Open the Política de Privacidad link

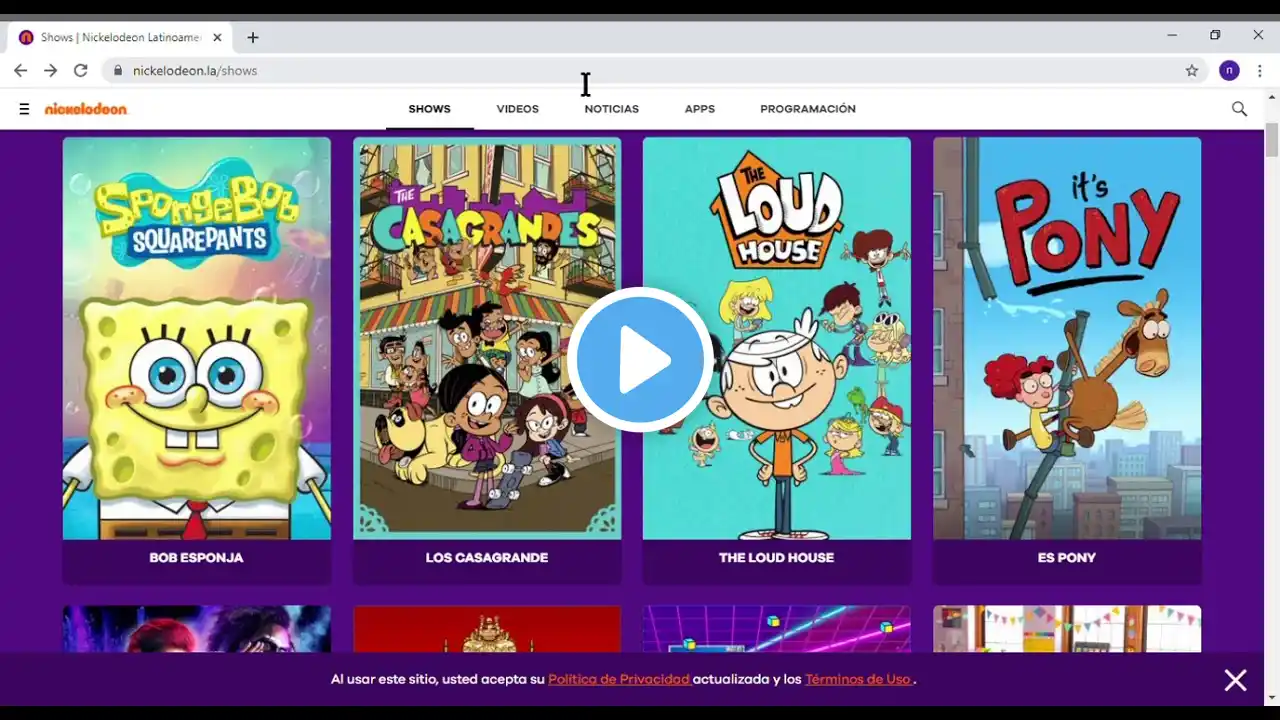[619, 679]
